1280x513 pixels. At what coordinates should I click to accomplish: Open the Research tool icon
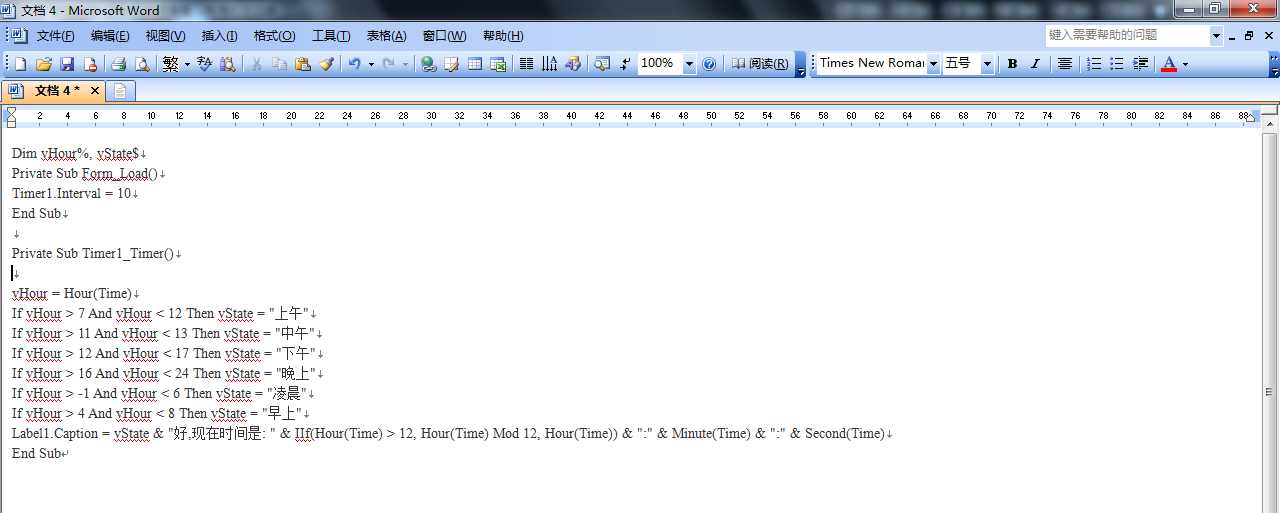228,63
